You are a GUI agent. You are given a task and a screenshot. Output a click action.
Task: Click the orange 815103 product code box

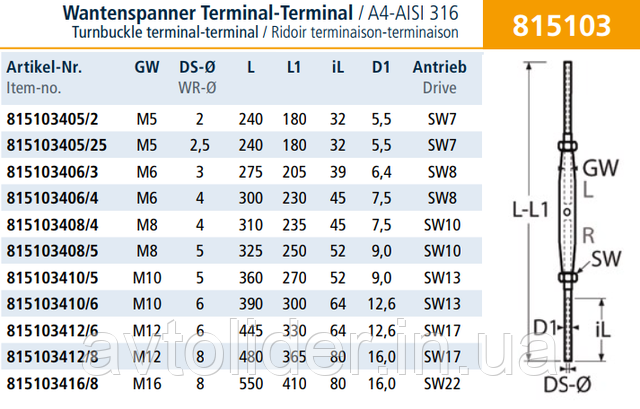(561, 24)
